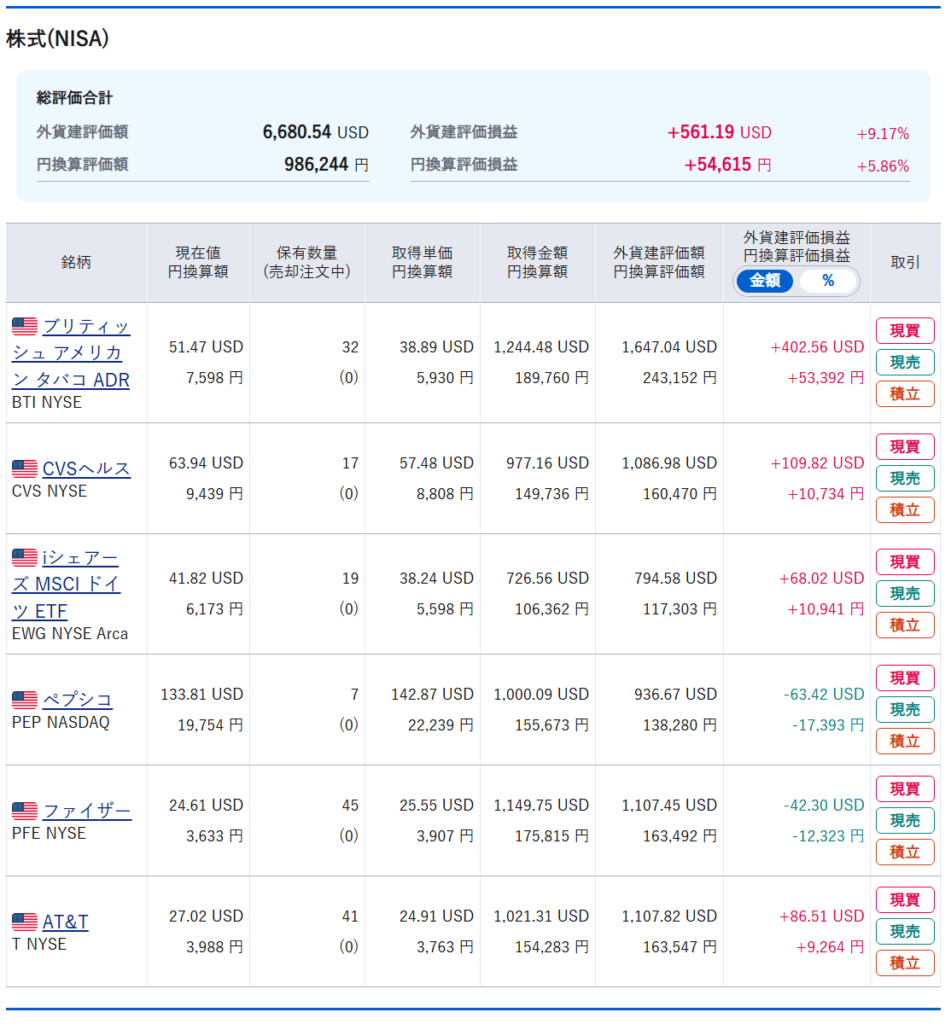Click PFE acquisition amount 1,149.75 USD
This screenshot has height=1024, width=951.
541,805
